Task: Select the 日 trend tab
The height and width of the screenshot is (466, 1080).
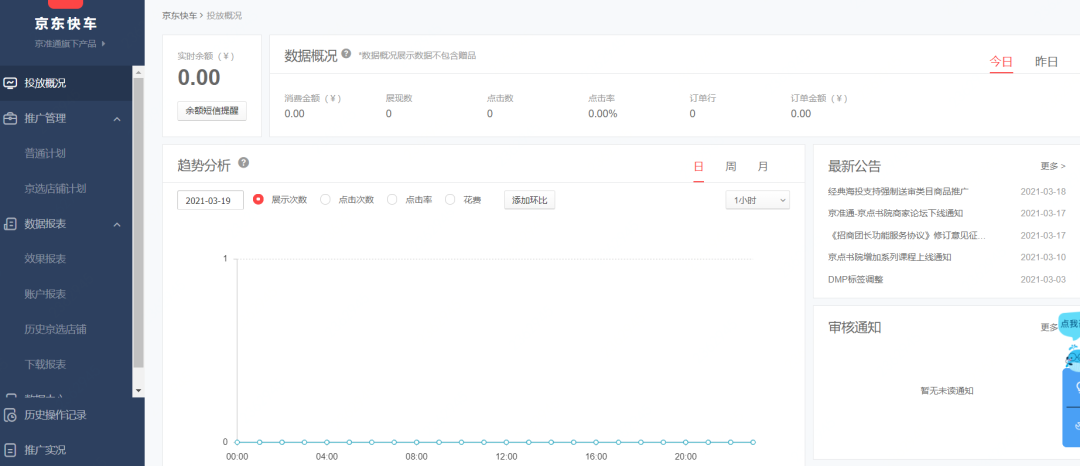Action: click(698, 167)
